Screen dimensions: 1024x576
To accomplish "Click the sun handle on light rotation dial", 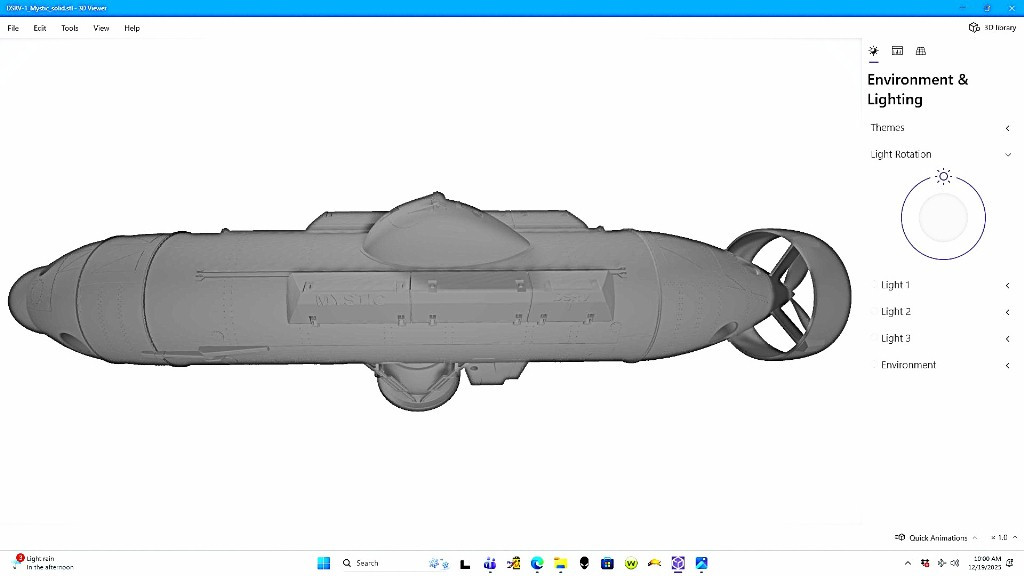I will [x=943, y=177].
